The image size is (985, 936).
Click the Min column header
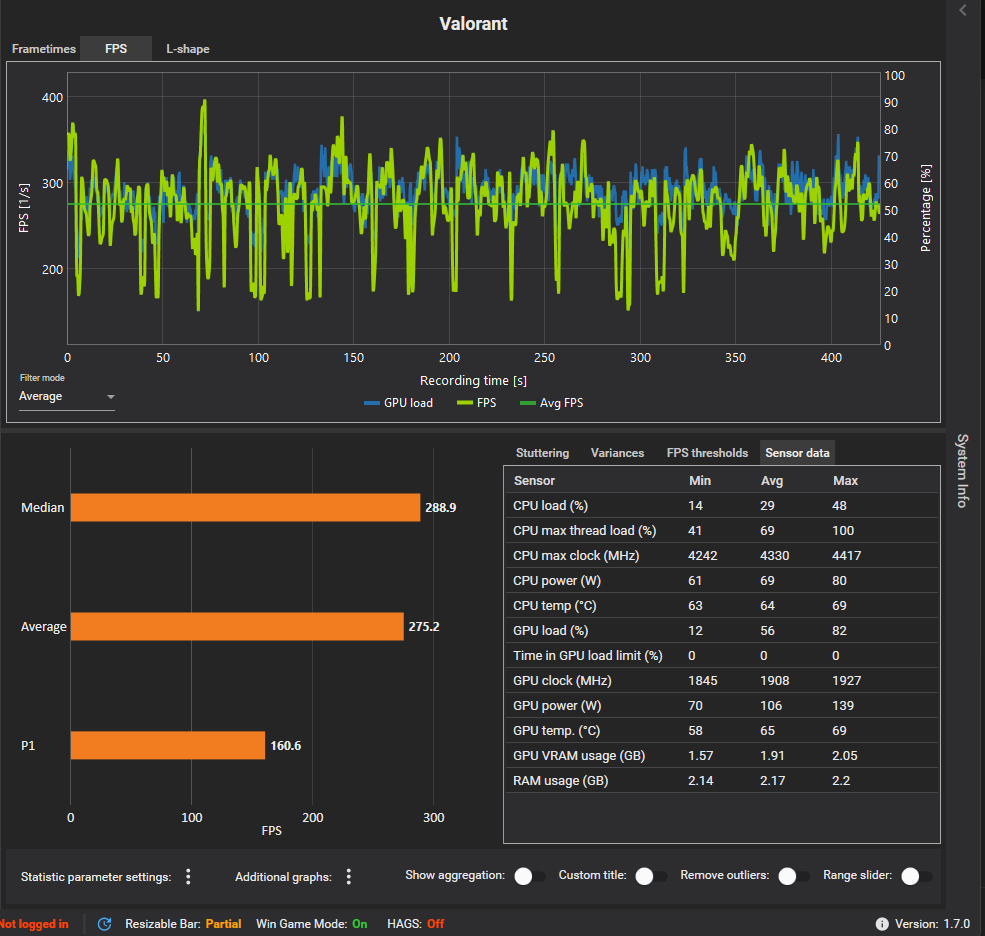pyautogui.click(x=700, y=481)
